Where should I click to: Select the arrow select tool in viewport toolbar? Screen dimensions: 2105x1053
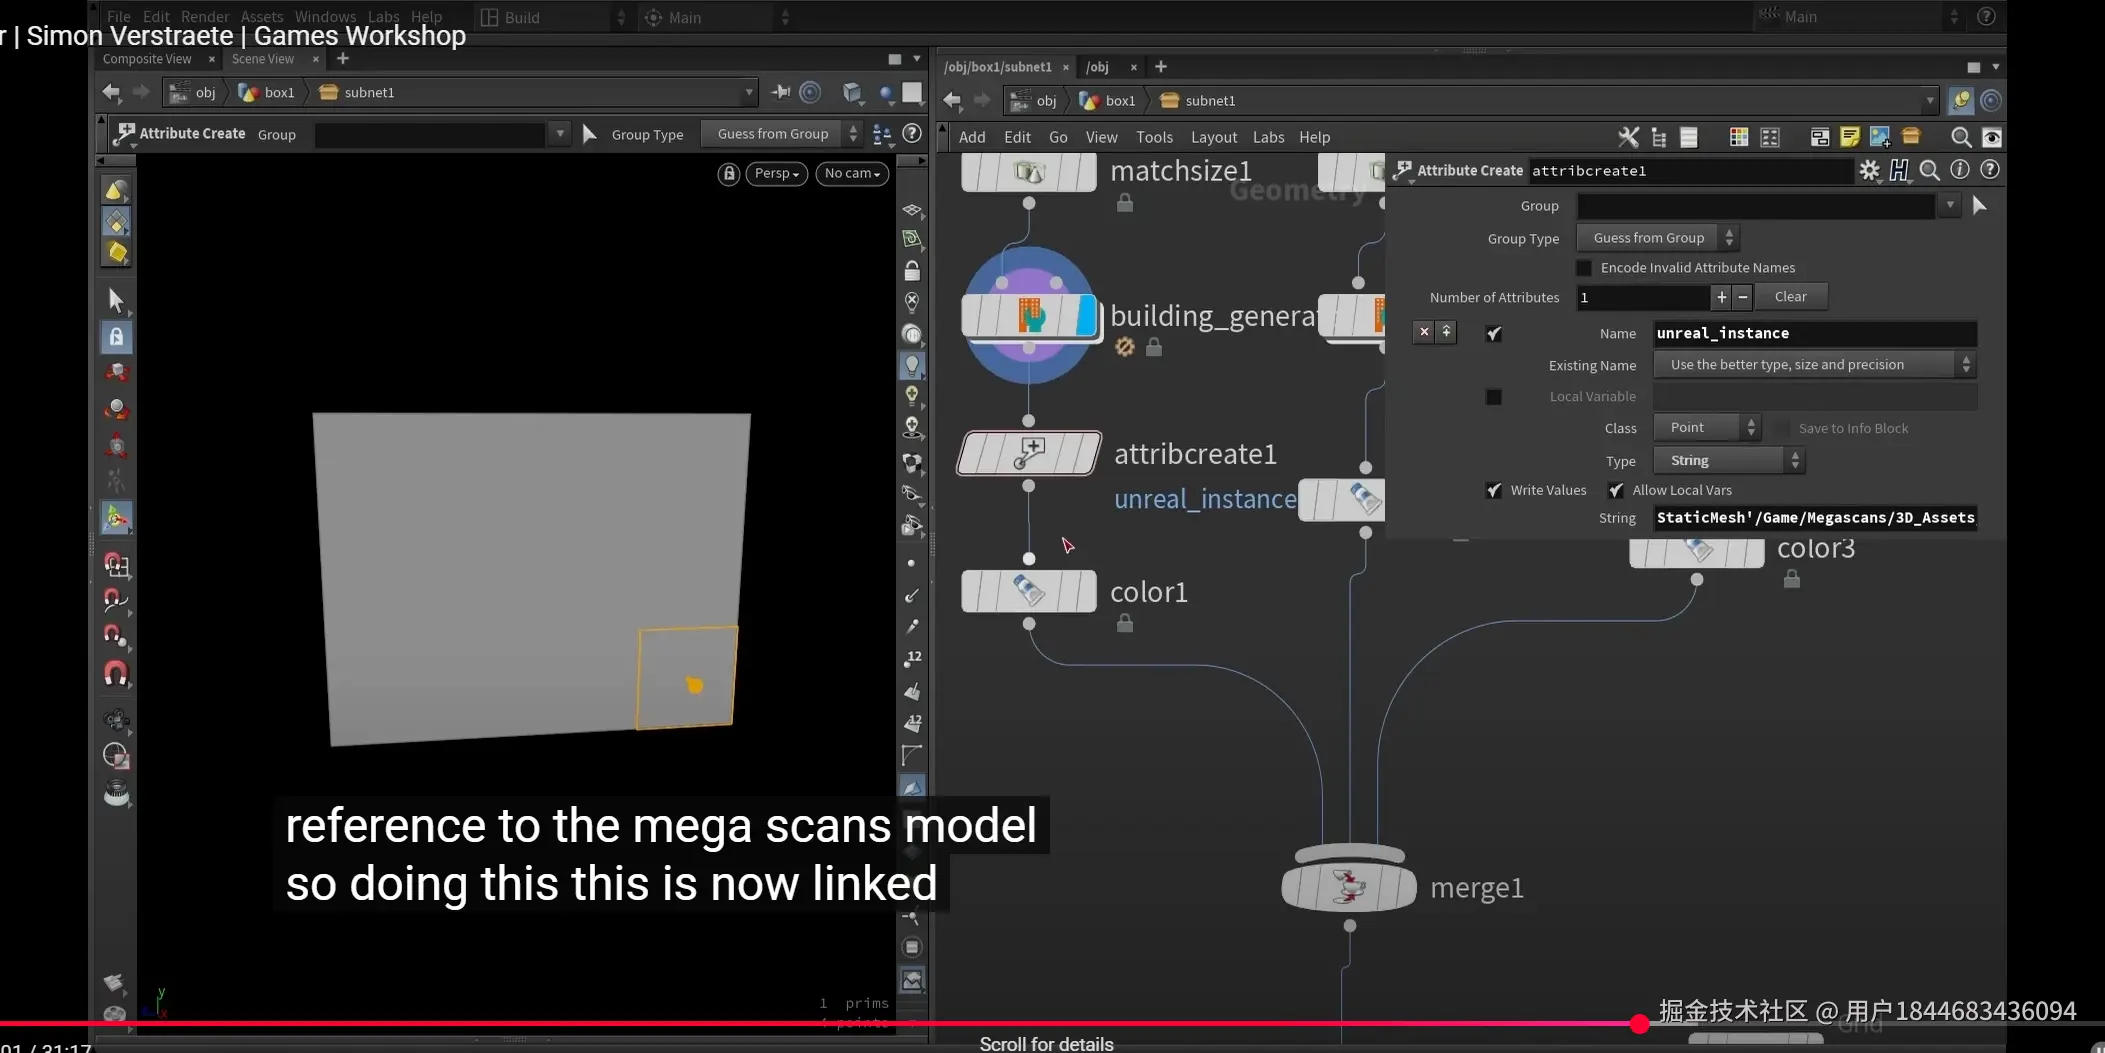click(x=116, y=300)
